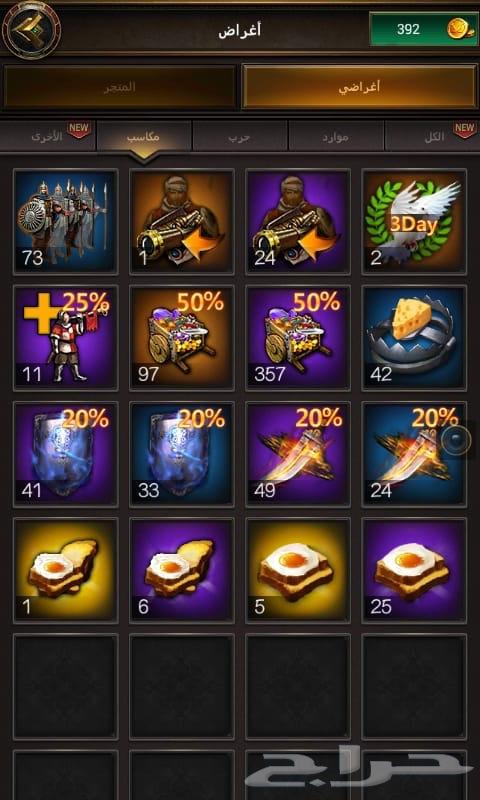Switch to the أغراضي tab
480x800 pixels.
pyautogui.click(x=359, y=87)
